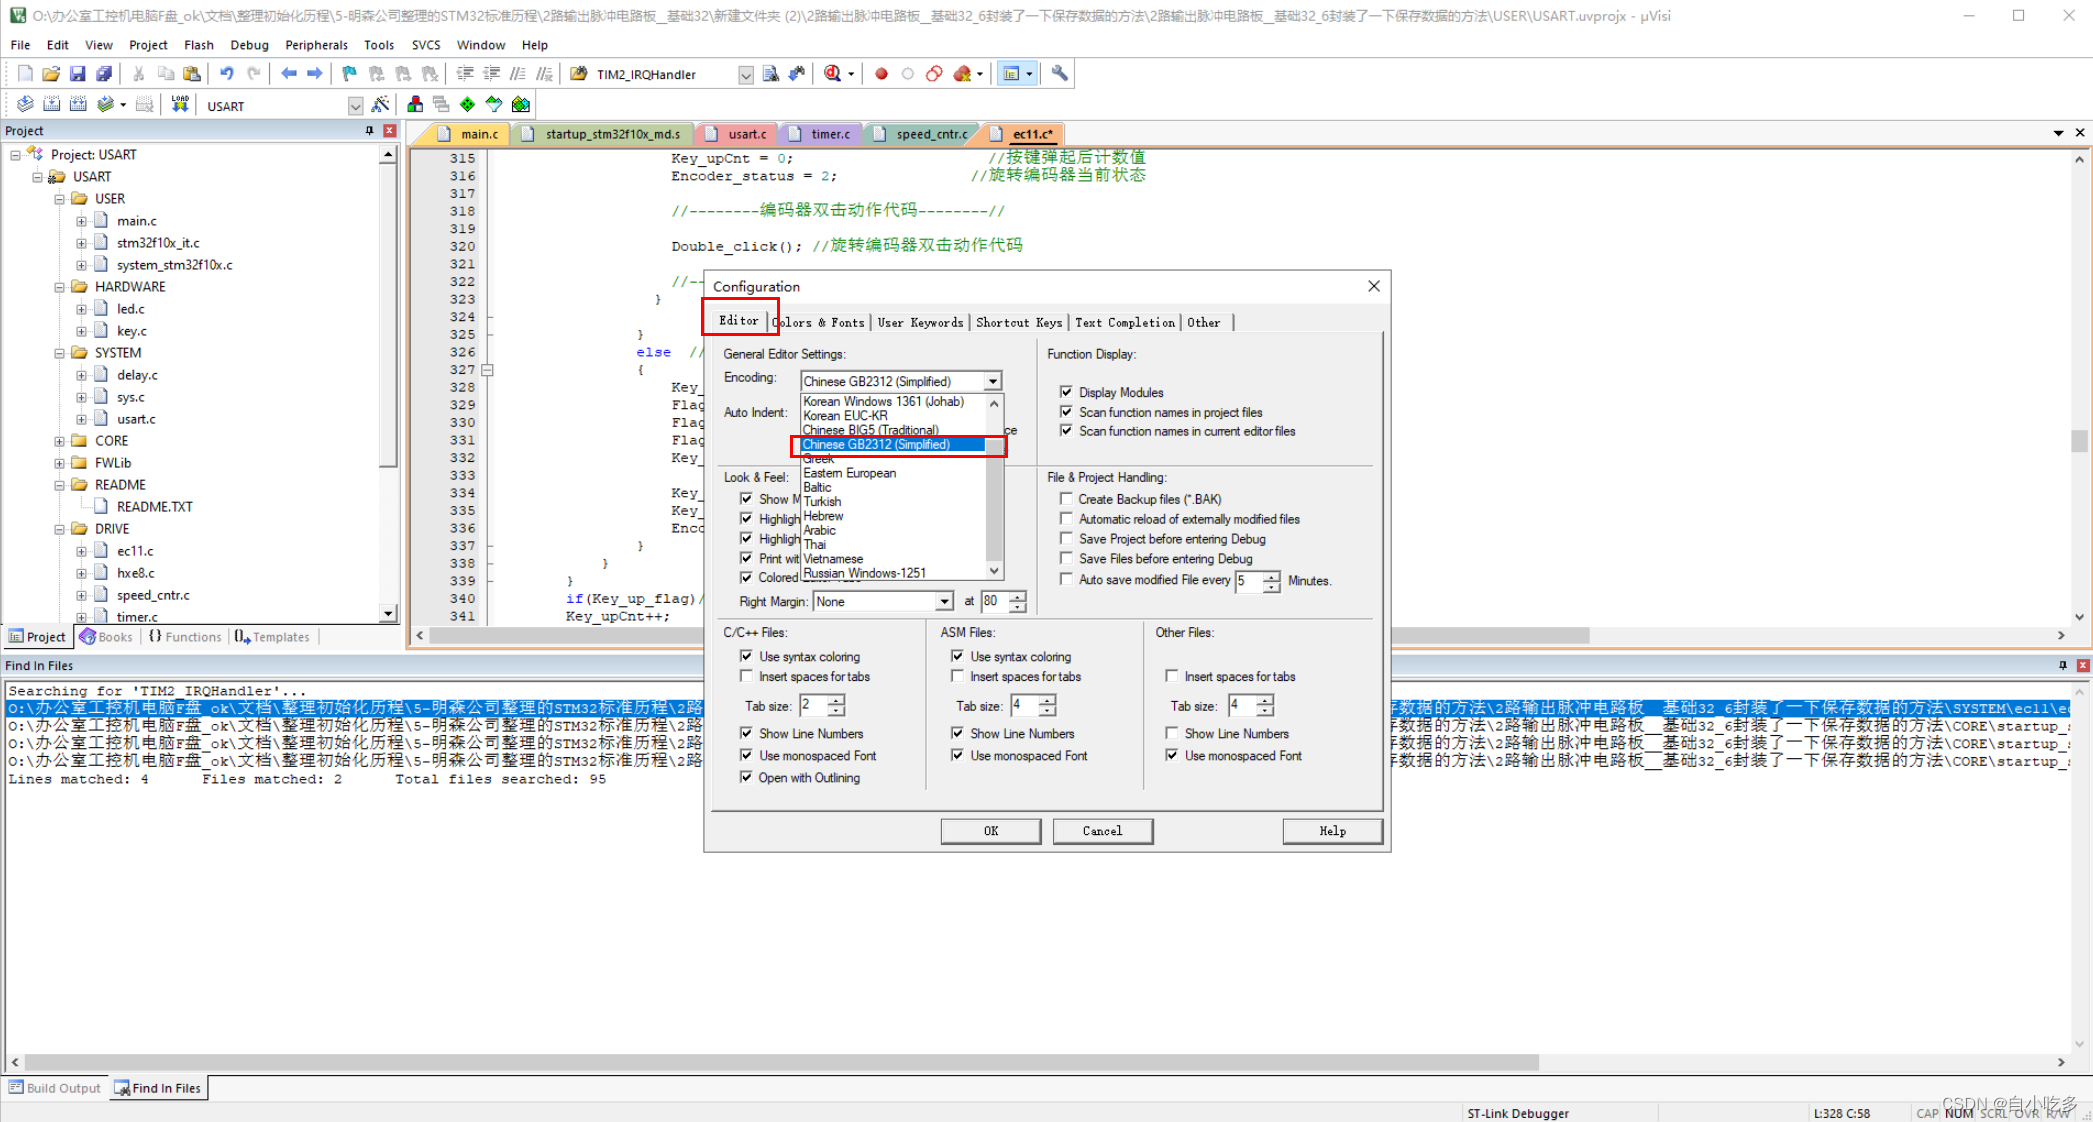The height and width of the screenshot is (1122, 2093).
Task: Click the Cancel button
Action: point(1102,831)
